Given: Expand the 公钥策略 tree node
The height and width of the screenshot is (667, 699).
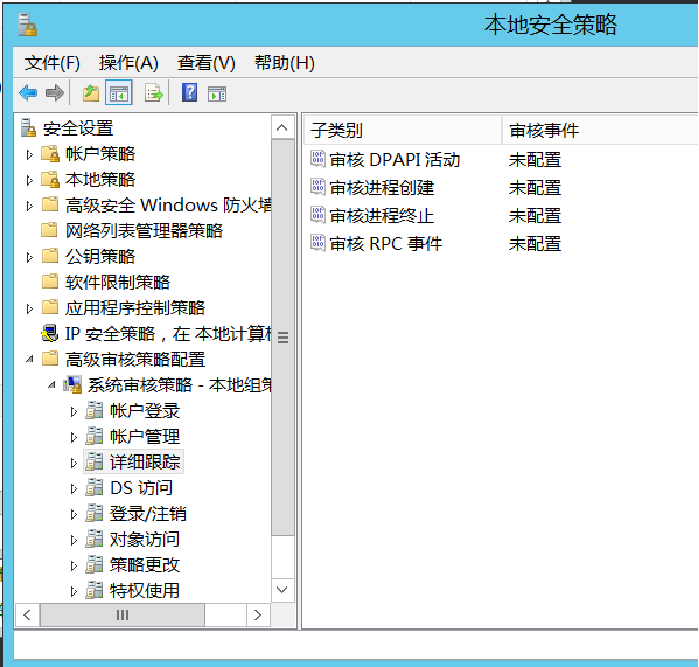Looking at the screenshot, I should click(x=29, y=257).
